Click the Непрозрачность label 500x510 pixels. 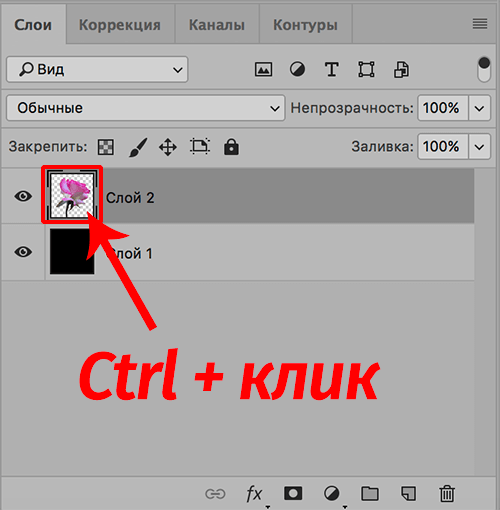(x=352, y=108)
